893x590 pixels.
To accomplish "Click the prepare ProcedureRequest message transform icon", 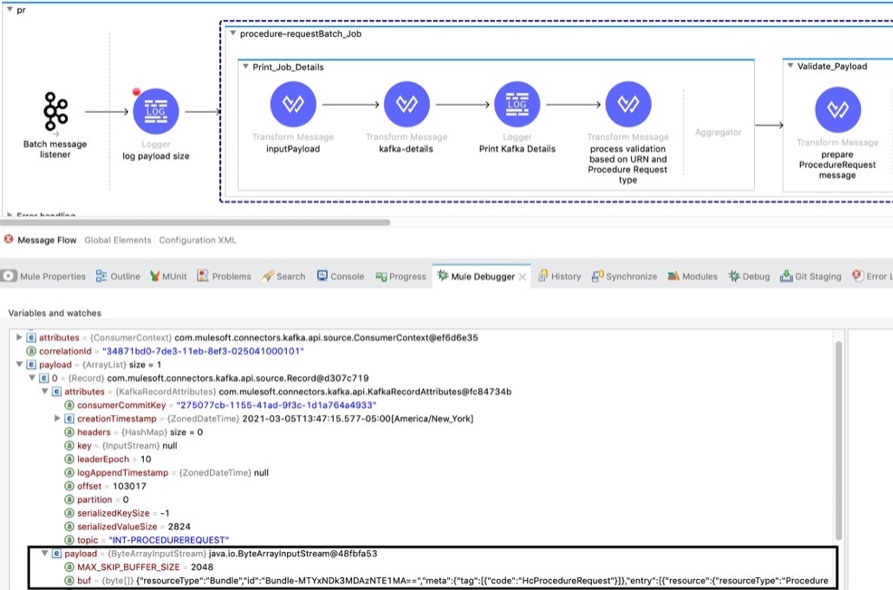I will coord(837,110).
